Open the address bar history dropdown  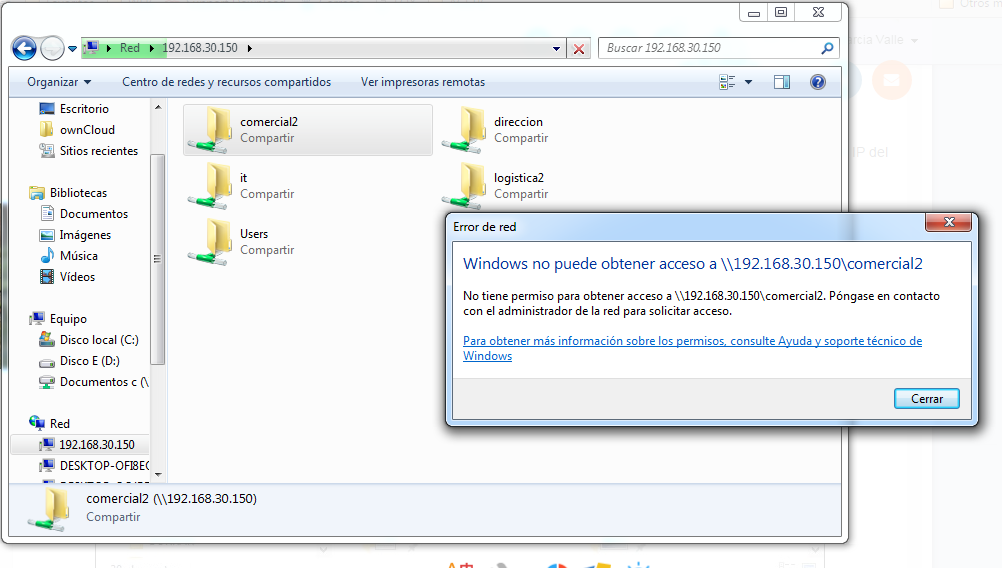point(557,49)
